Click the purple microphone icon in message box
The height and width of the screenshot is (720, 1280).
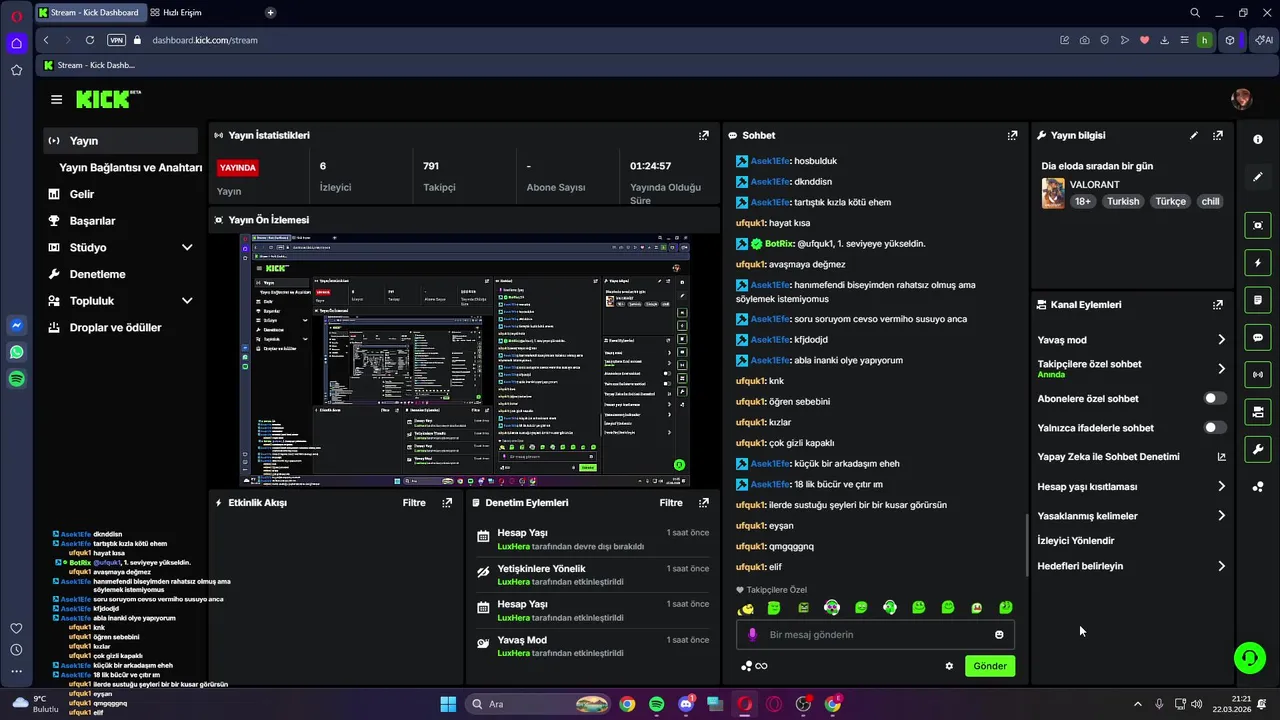click(752, 635)
